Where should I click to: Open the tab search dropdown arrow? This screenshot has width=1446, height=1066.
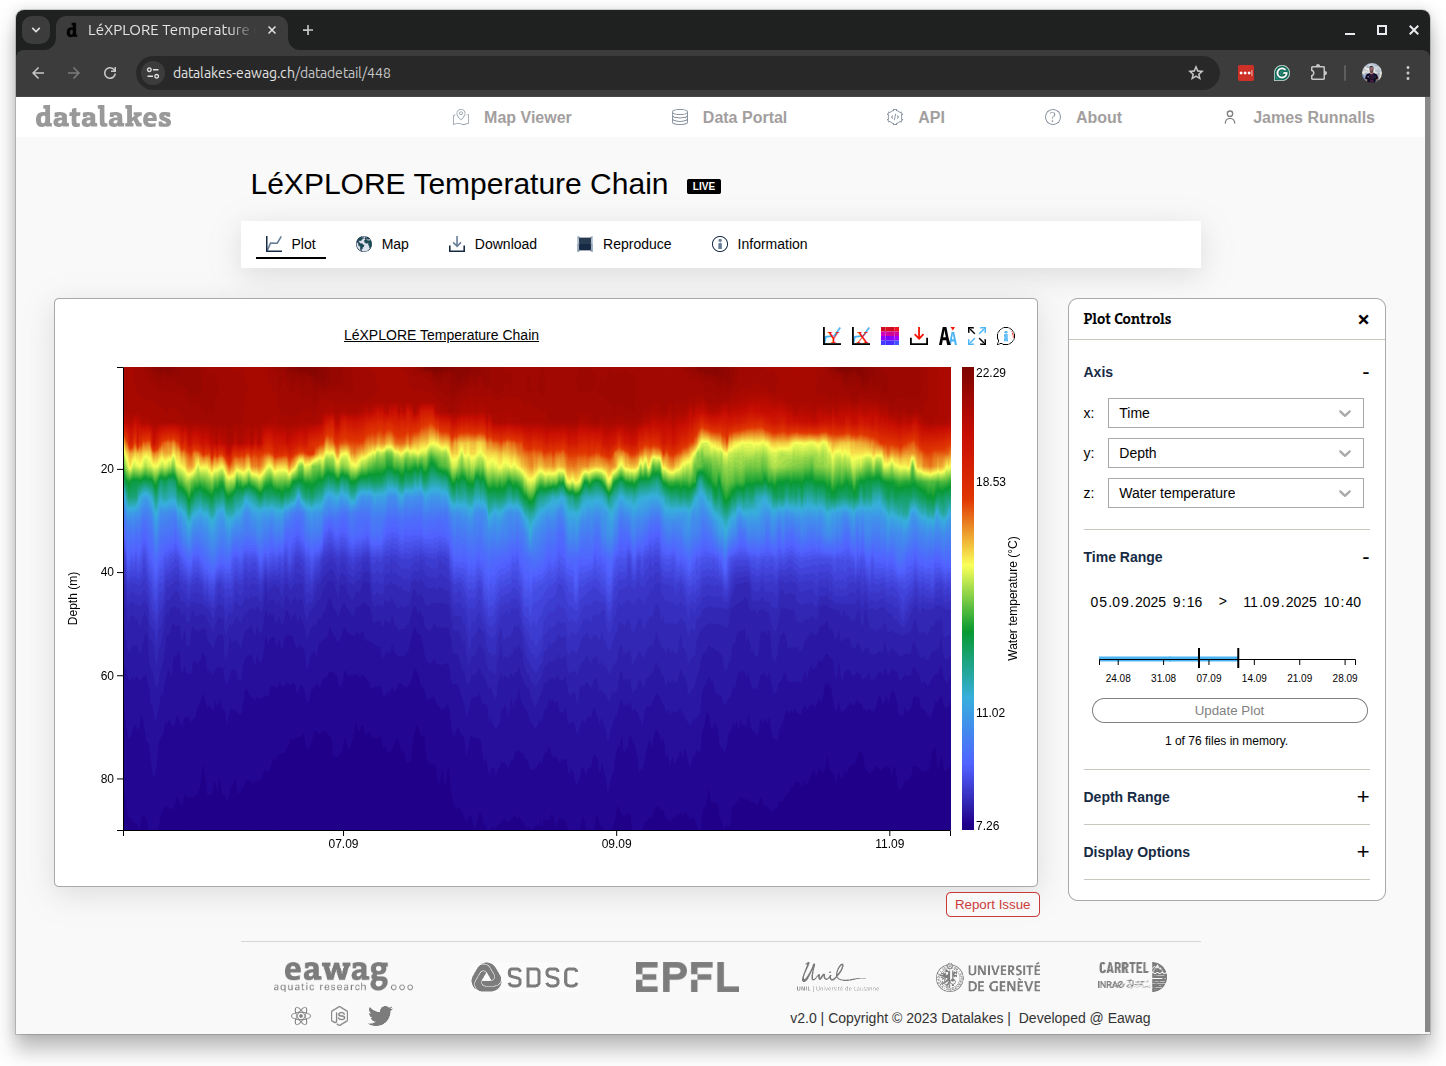point(36,30)
